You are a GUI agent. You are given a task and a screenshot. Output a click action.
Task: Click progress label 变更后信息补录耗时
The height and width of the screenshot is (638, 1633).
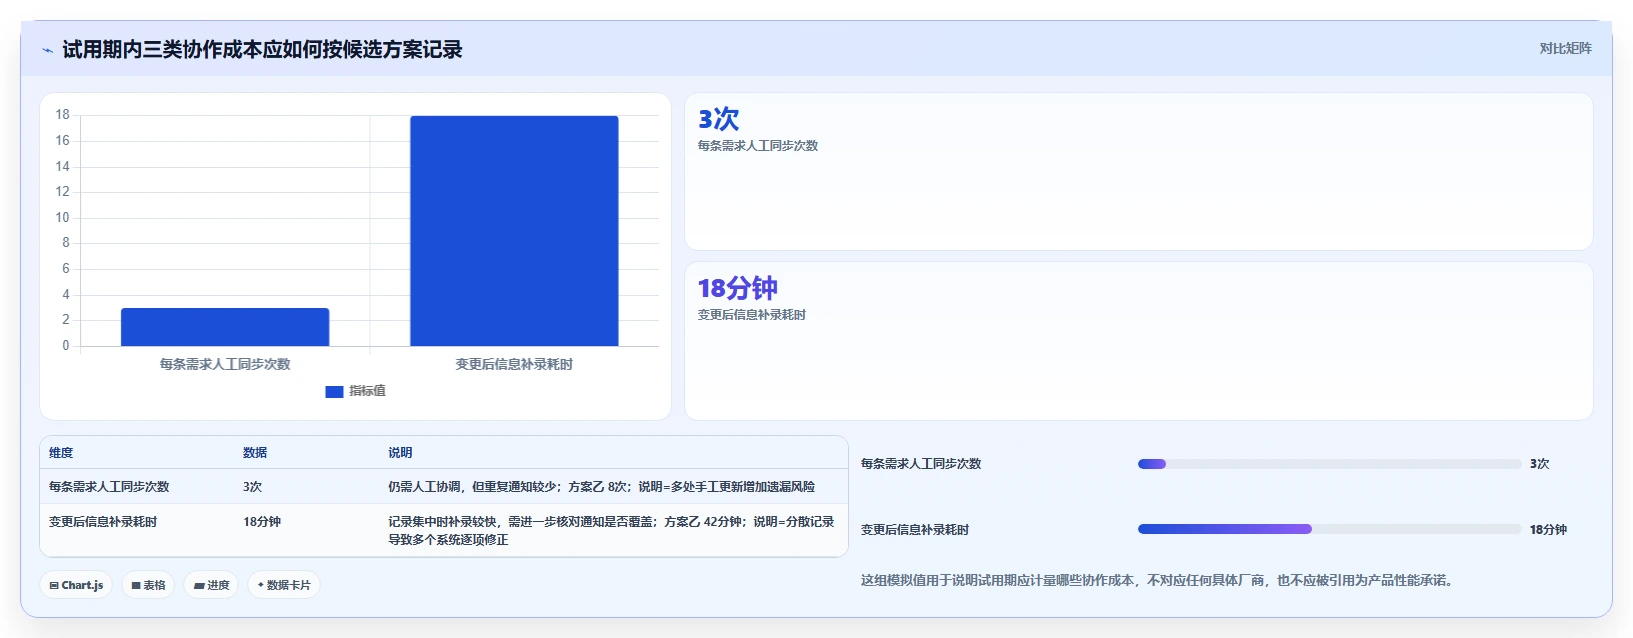click(915, 530)
